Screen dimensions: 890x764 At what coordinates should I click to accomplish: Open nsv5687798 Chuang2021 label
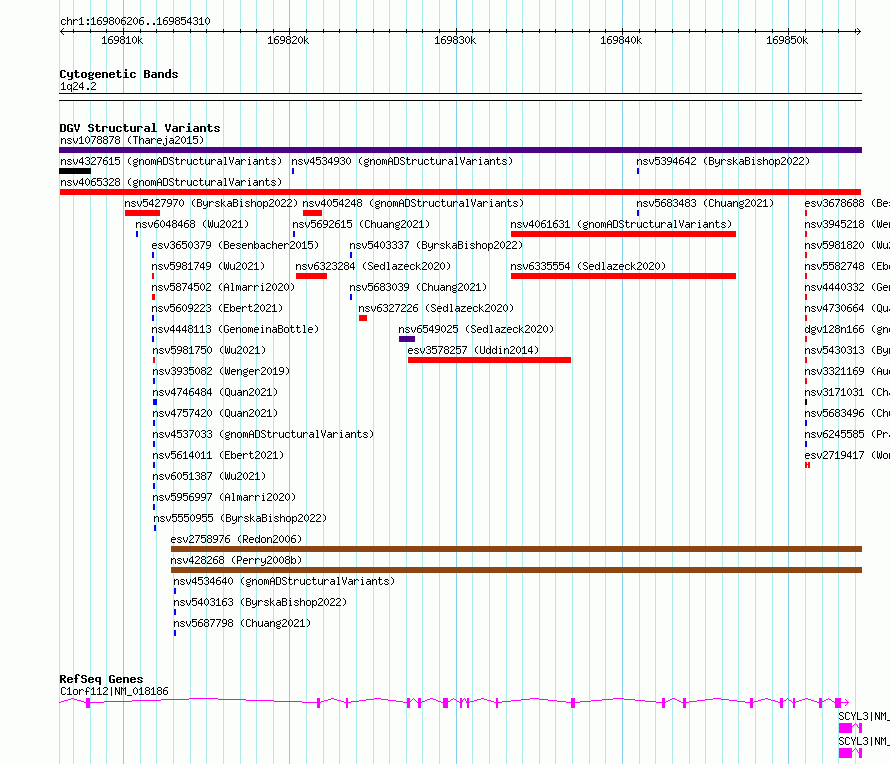(x=242, y=623)
